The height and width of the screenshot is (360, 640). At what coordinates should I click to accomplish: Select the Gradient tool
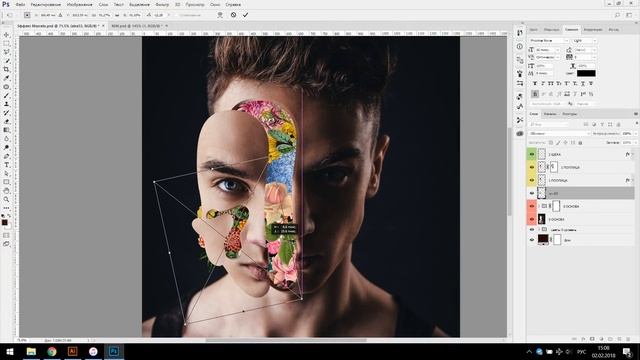pyautogui.click(x=6, y=130)
